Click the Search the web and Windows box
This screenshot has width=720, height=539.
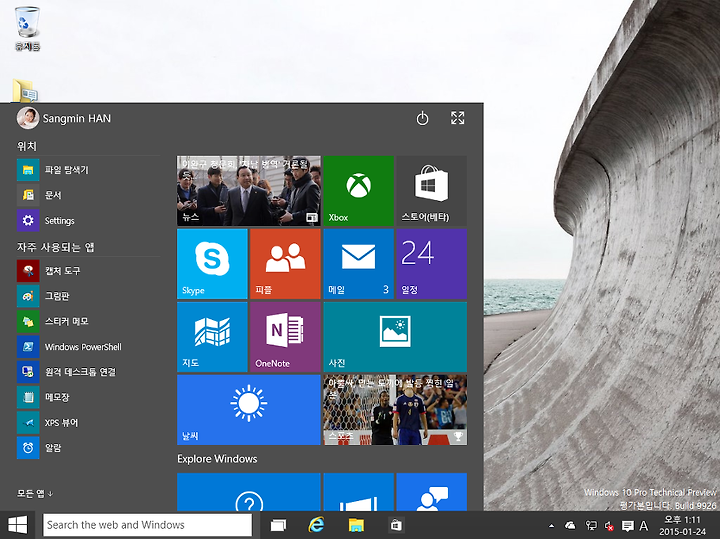tap(147, 525)
